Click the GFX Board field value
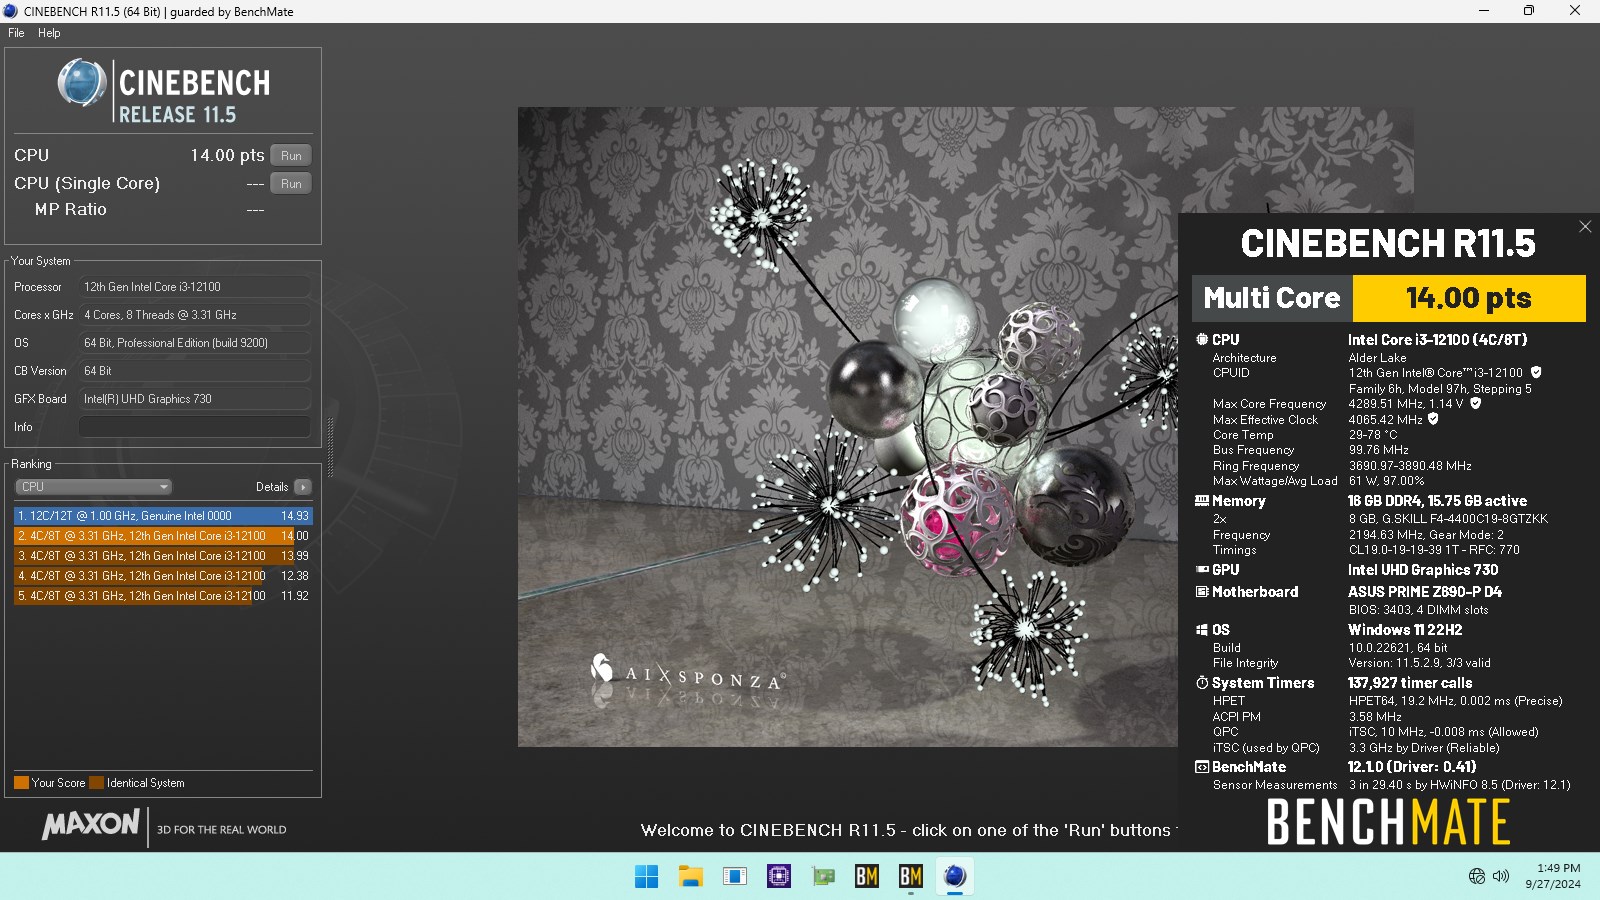The image size is (1600, 900). coord(194,399)
